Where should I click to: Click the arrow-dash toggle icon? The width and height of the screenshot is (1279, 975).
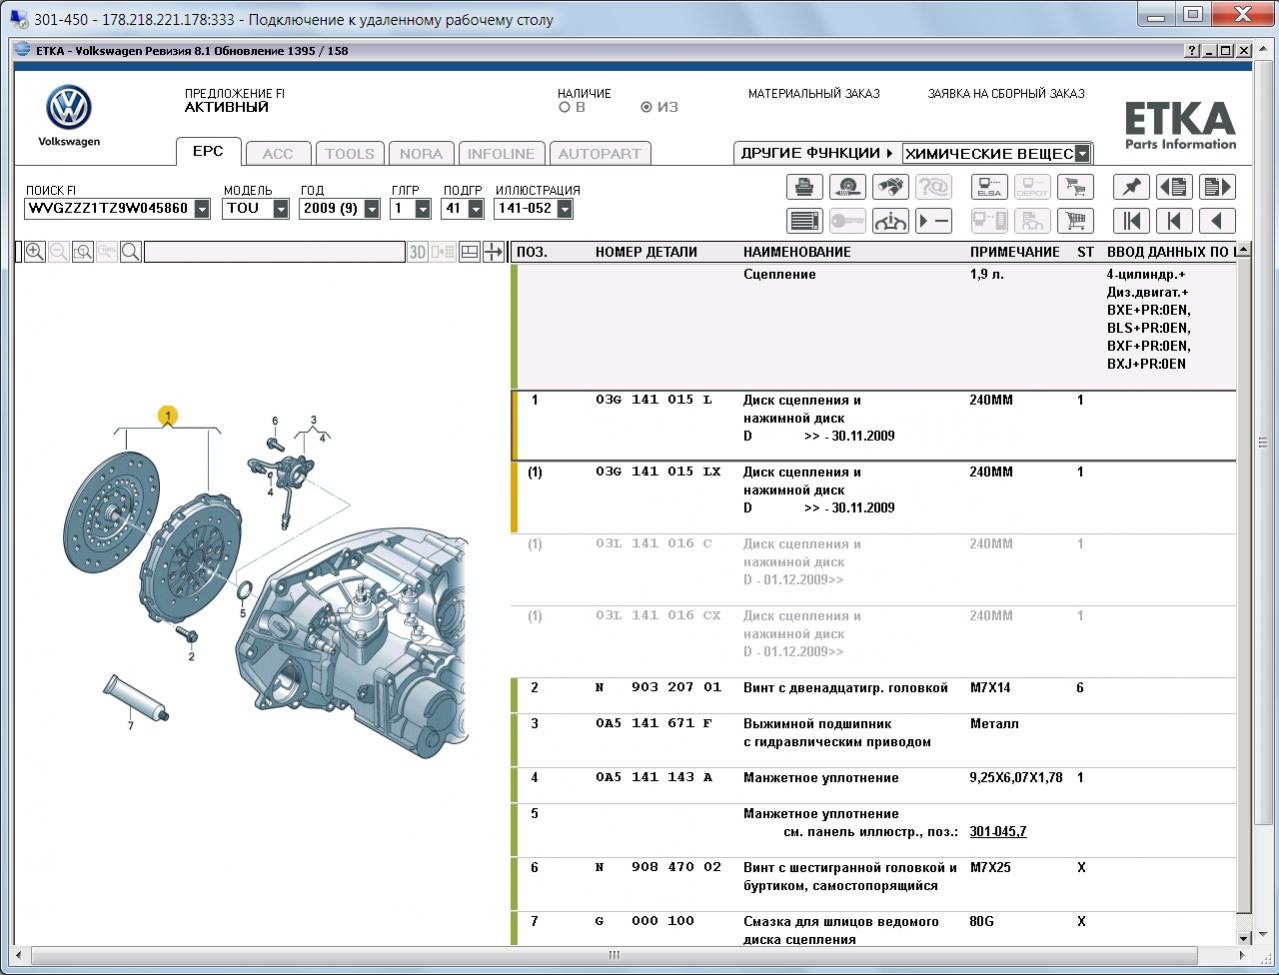[x=933, y=221]
